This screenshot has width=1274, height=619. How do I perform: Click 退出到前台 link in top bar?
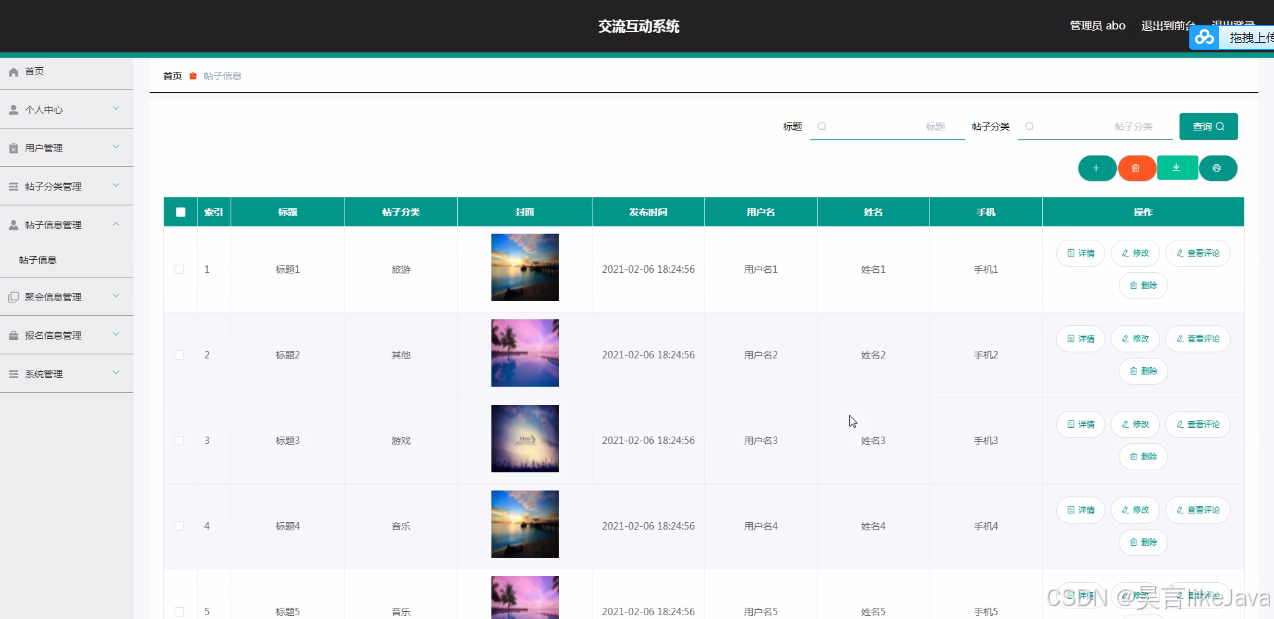tap(1168, 26)
